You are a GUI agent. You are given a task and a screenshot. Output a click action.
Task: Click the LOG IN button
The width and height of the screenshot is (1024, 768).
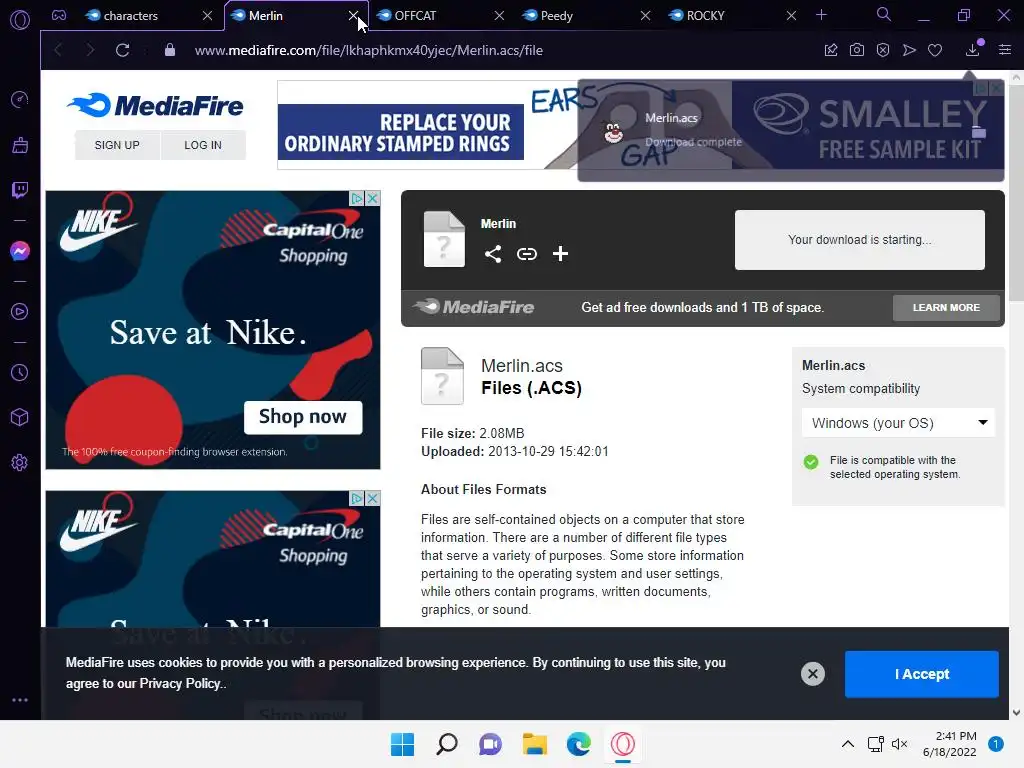click(x=203, y=145)
